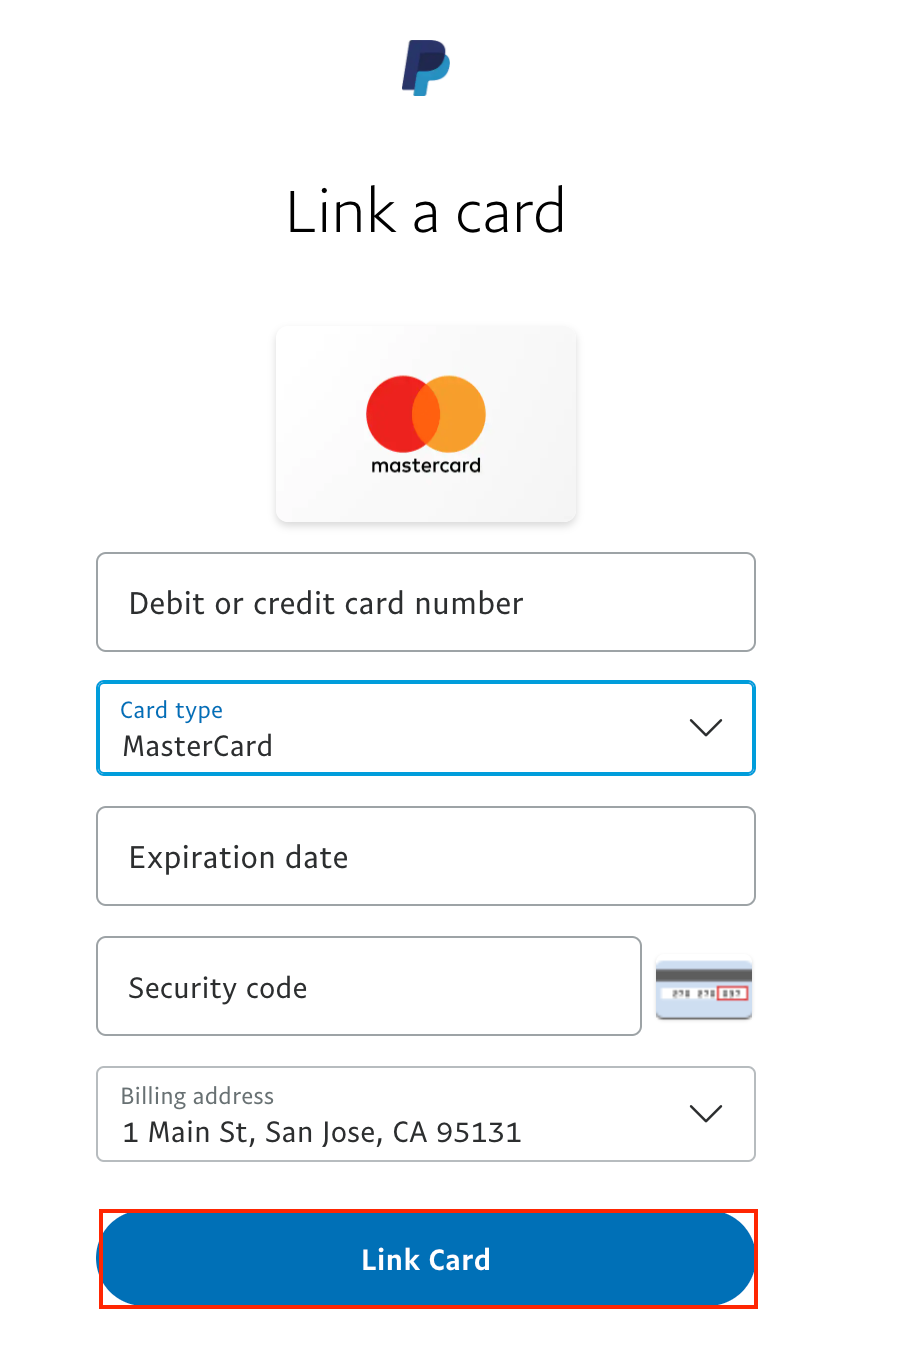Click the "Billing address" field label

coord(197,1096)
